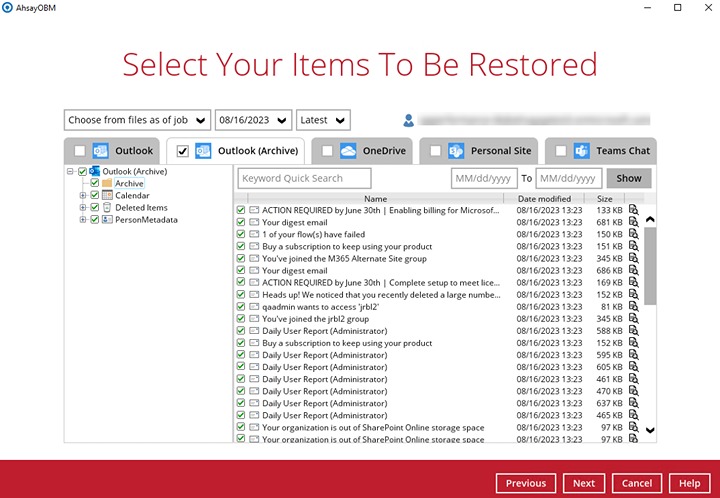Click the PersonMetadata folder icon
720x498 pixels.
click(107, 219)
